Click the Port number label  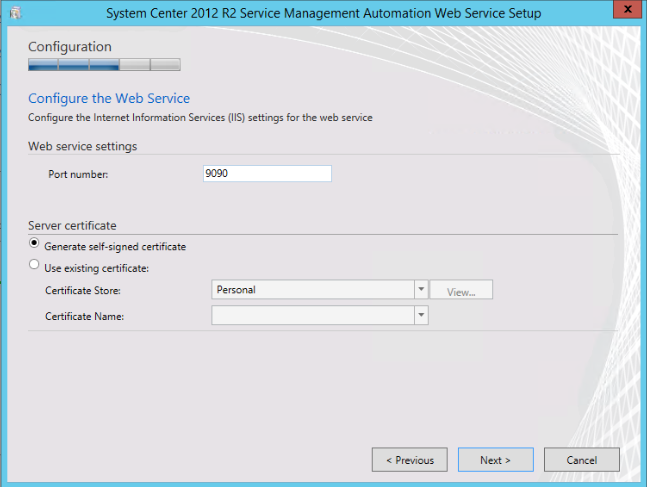tap(77, 175)
